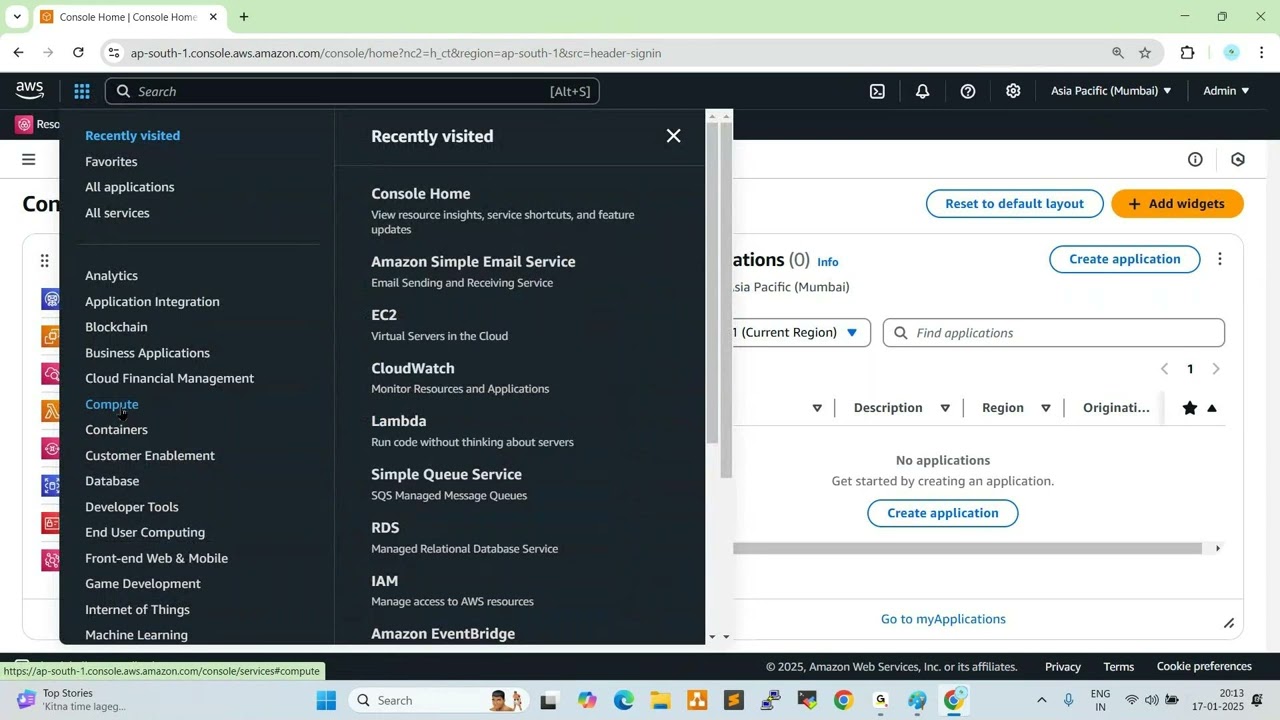
Task: Open the hamburger side navigation icon
Action: [x=29, y=160]
